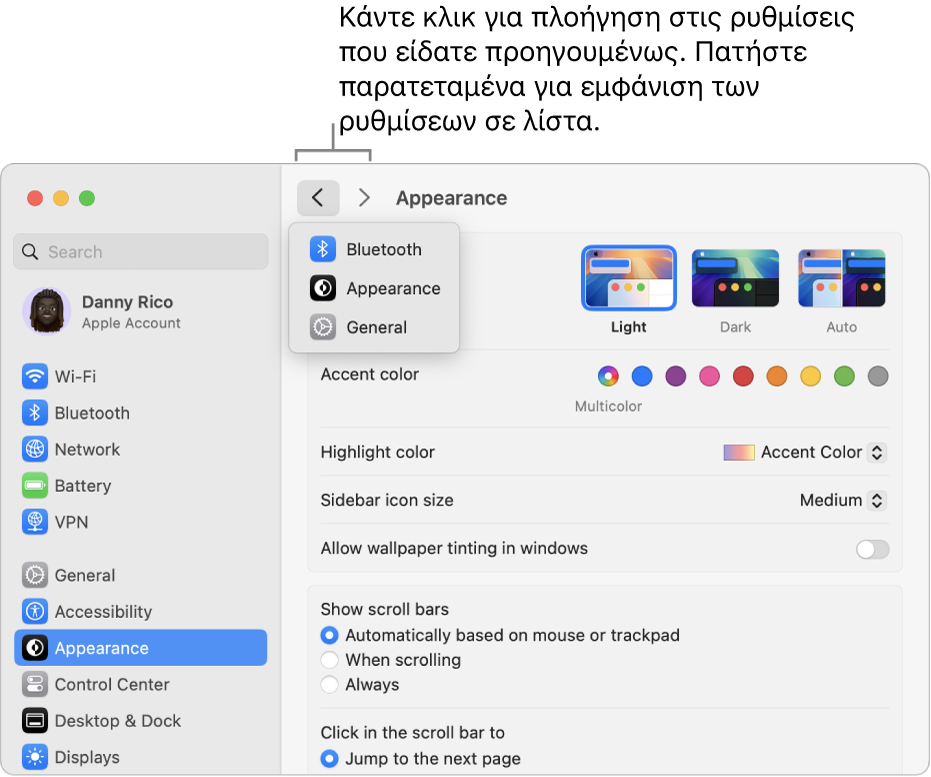Choose Light appearance thumbnail
Screen dimensions: 931x777
[629, 278]
